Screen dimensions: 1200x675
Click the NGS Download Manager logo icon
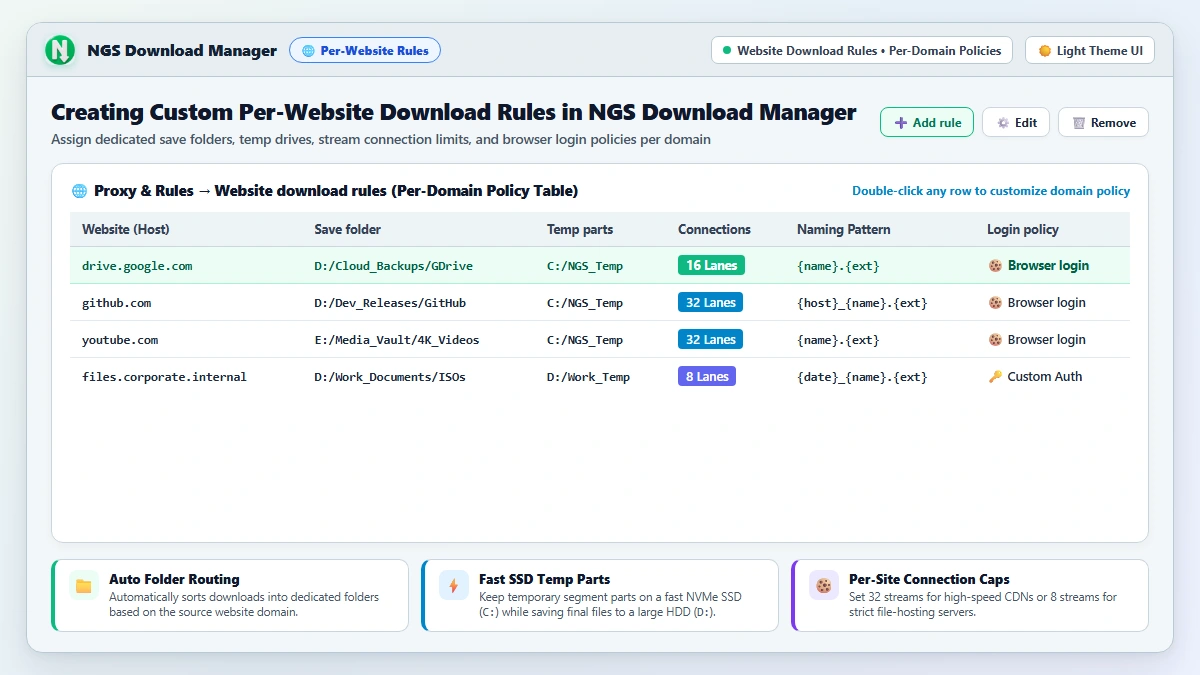click(x=61, y=50)
